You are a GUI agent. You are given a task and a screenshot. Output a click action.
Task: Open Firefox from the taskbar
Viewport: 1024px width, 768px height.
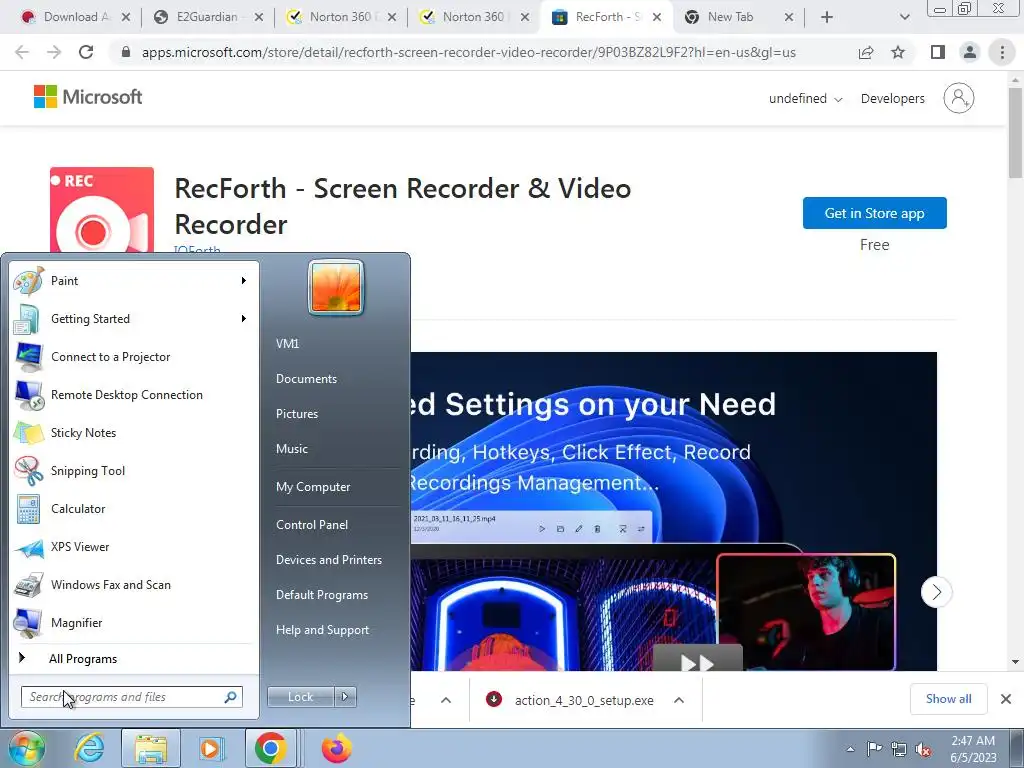click(x=336, y=748)
